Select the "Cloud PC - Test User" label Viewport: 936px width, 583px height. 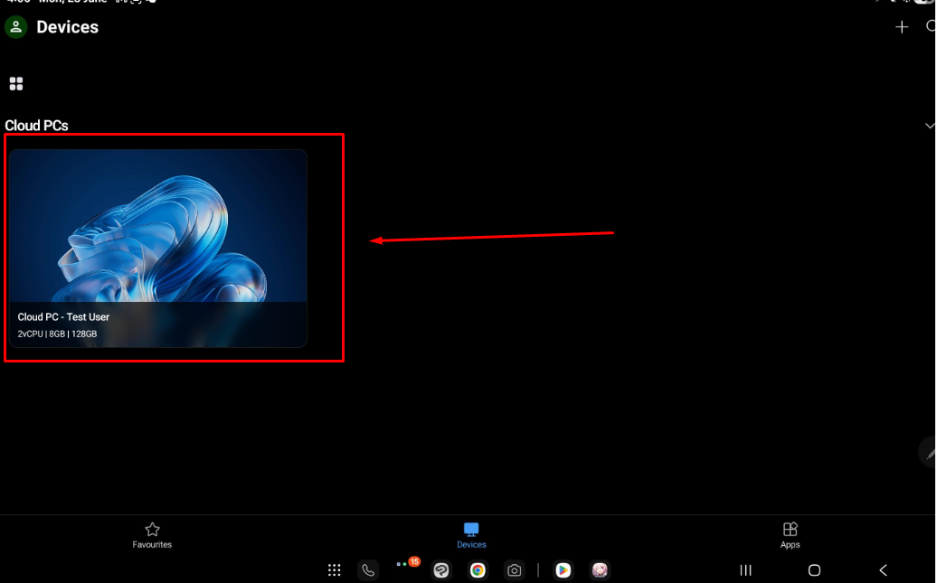63,317
